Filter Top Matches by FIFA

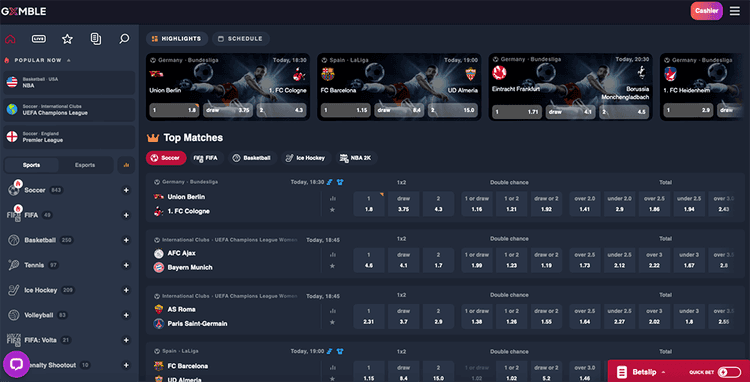click(x=207, y=158)
